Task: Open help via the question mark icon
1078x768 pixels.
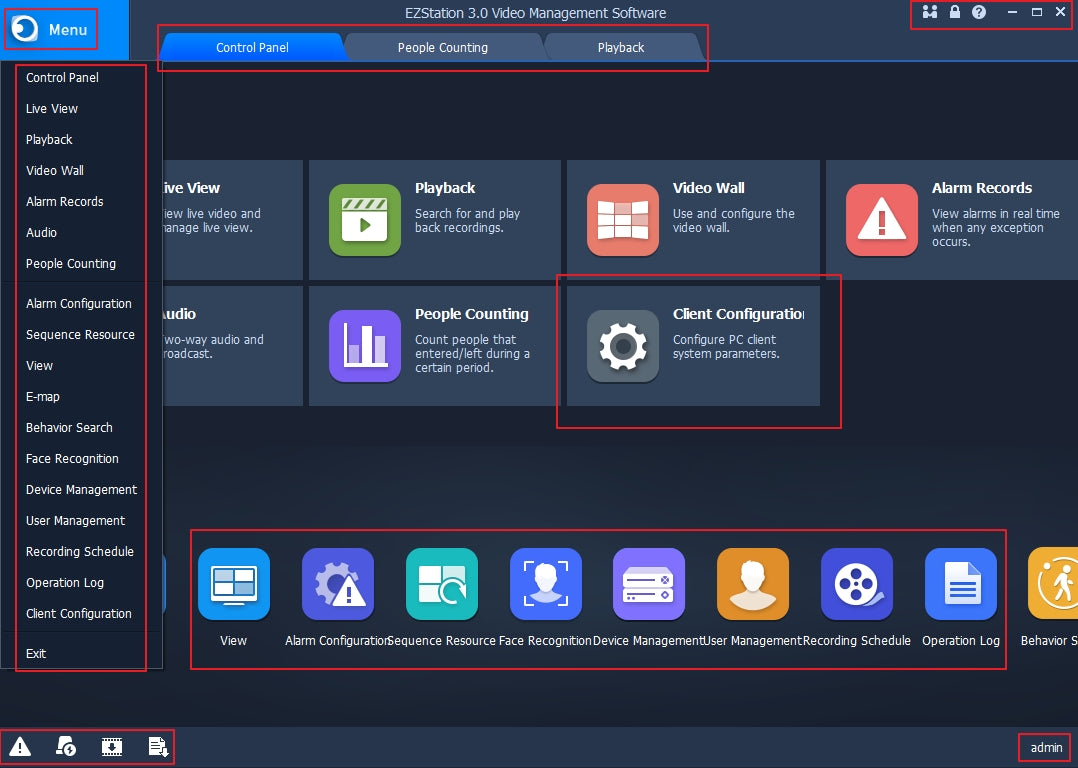Action: [979, 12]
